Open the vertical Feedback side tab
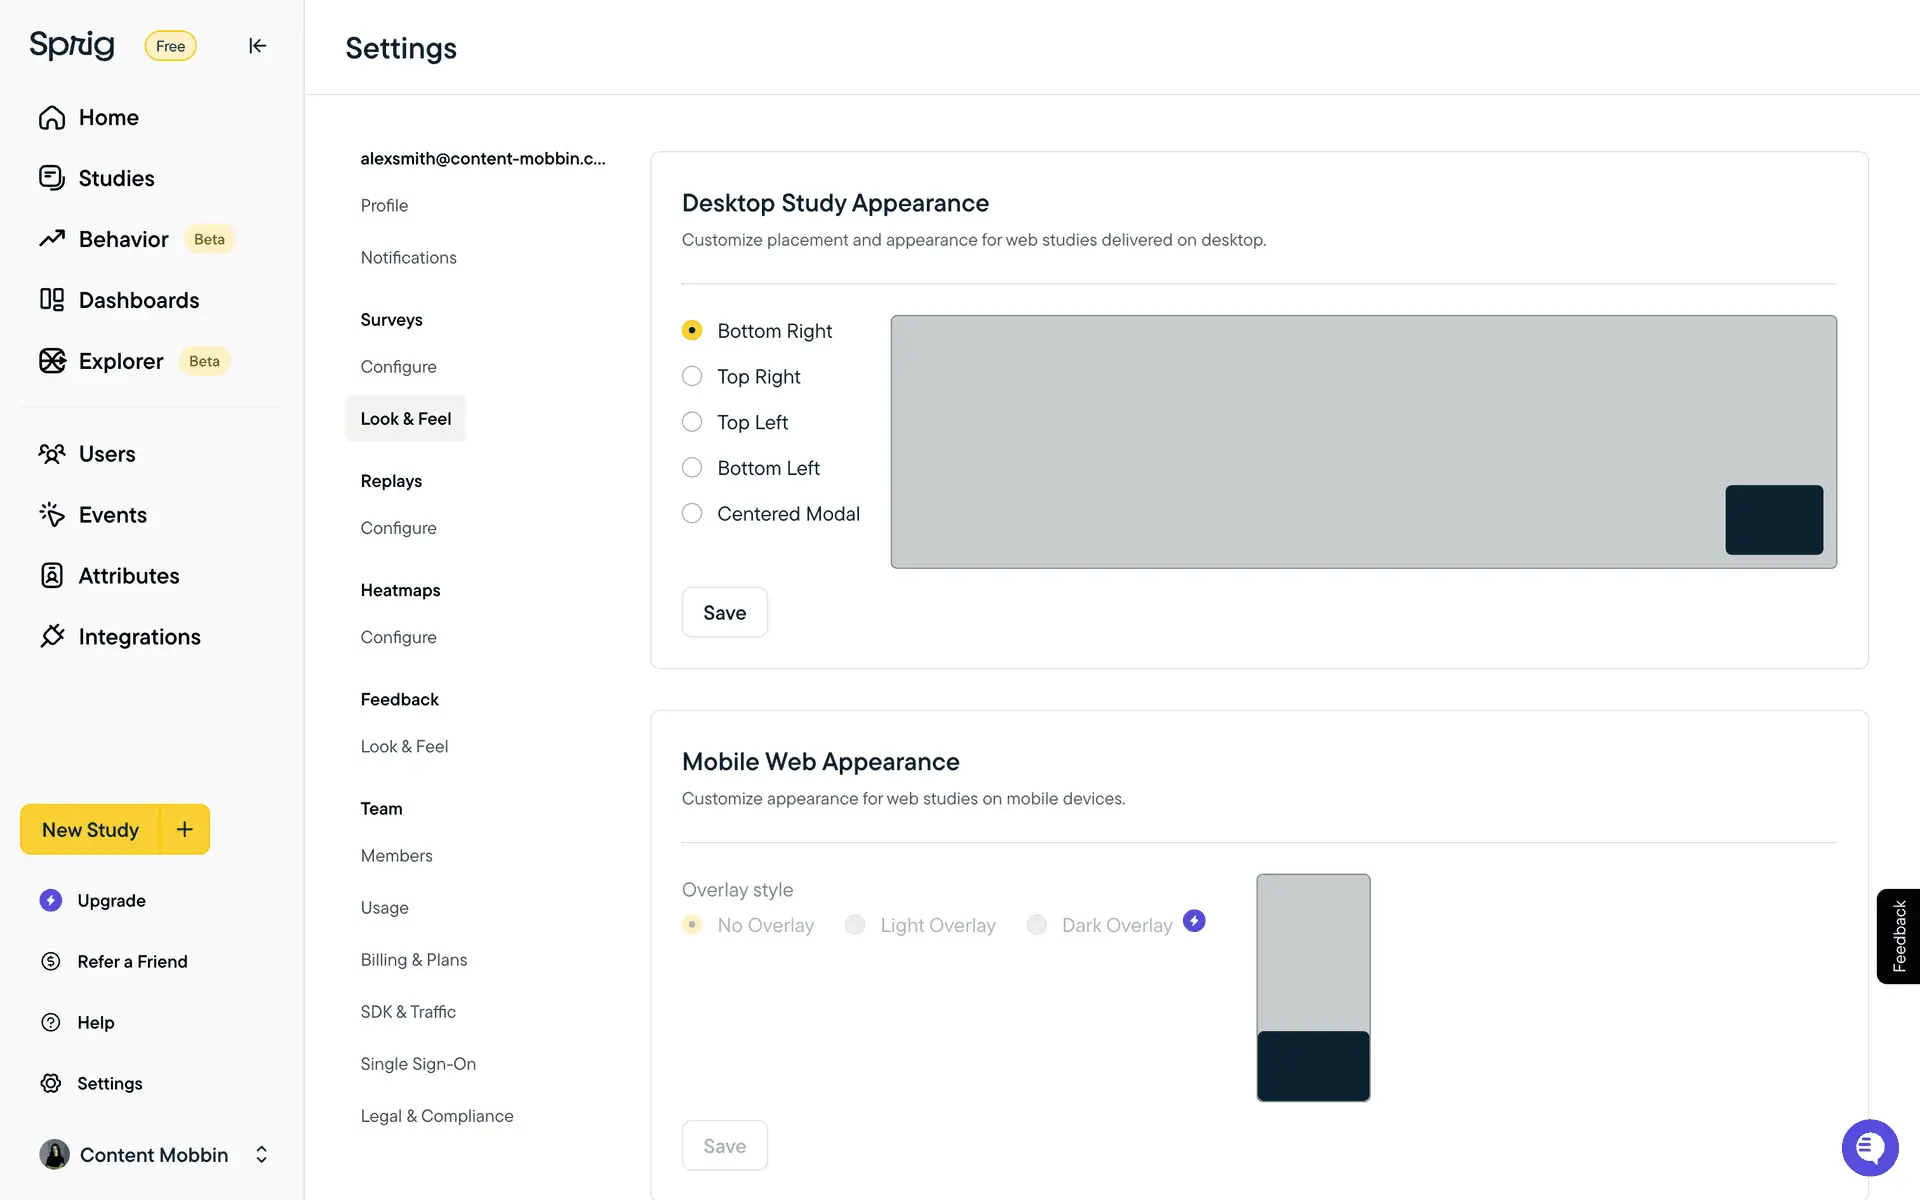This screenshot has width=1920, height=1200. (1898, 936)
